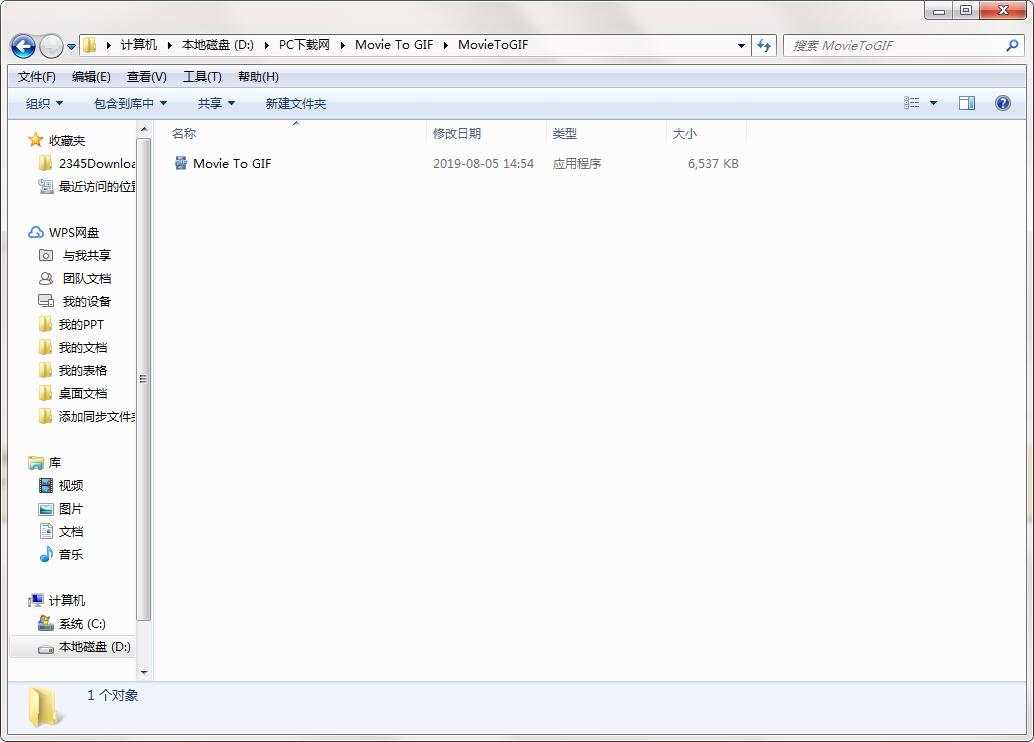Click the change view icon
Viewport: 1034px width, 742px height.
click(912, 103)
